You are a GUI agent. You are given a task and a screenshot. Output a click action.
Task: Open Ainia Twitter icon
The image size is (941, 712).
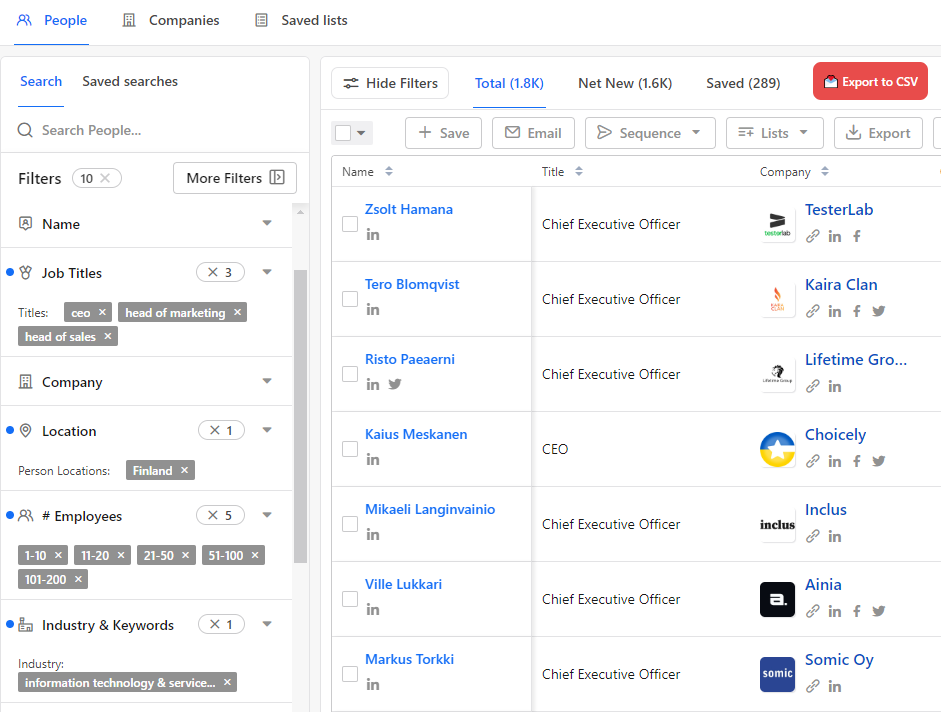point(879,611)
